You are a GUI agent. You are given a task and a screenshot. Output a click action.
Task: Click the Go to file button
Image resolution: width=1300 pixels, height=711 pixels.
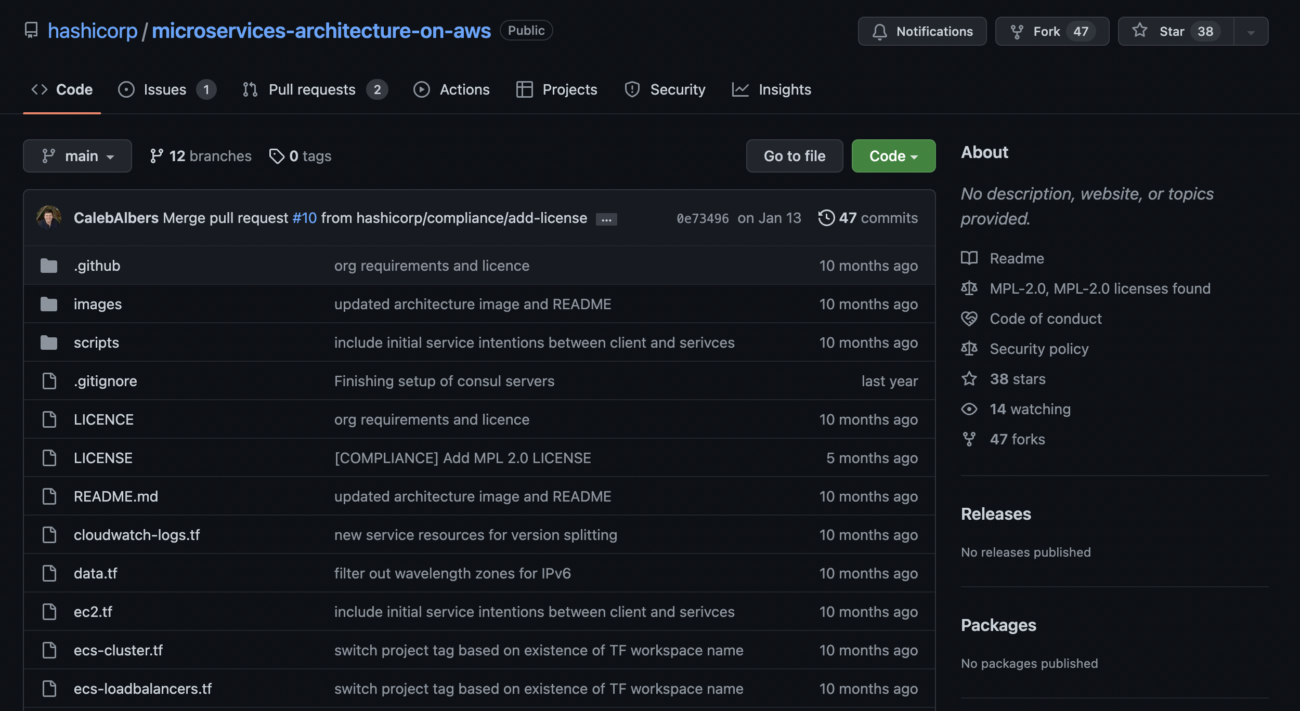tap(794, 156)
